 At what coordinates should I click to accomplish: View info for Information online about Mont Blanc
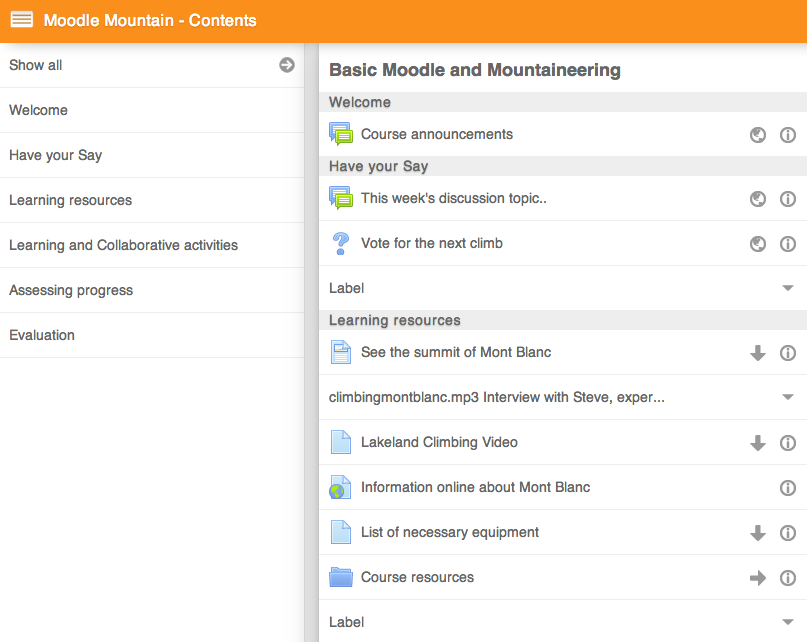point(787,488)
